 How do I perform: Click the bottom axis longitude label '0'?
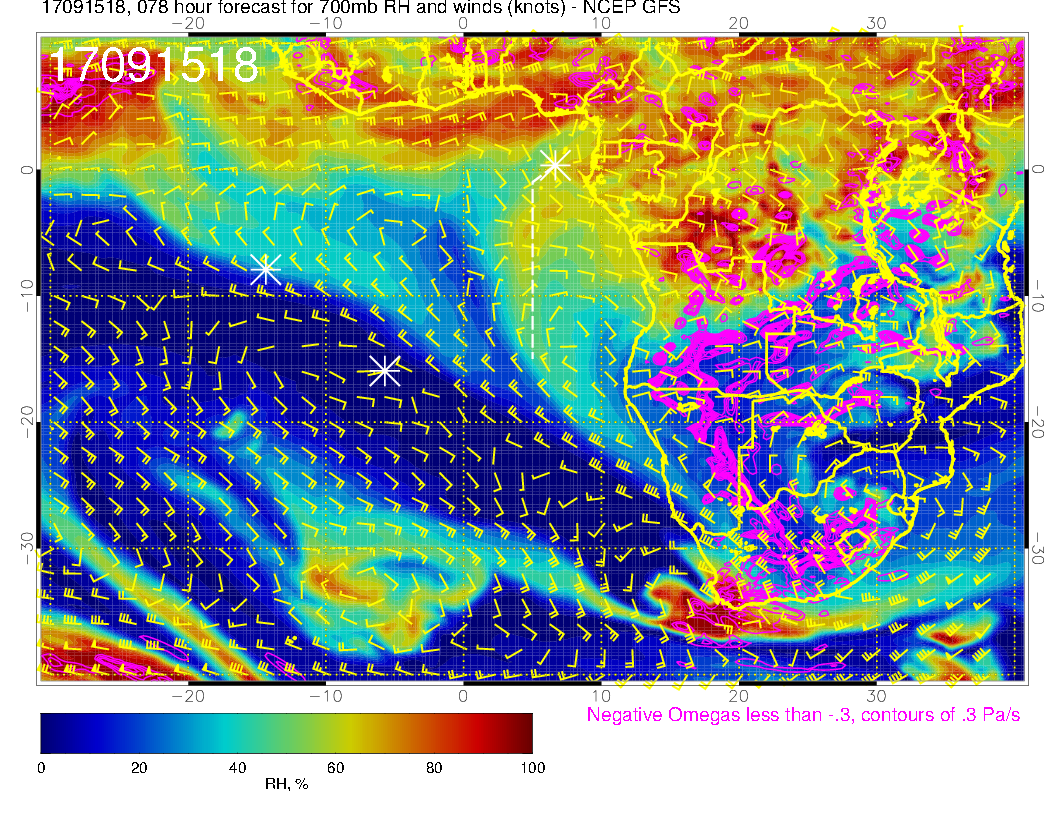click(463, 696)
